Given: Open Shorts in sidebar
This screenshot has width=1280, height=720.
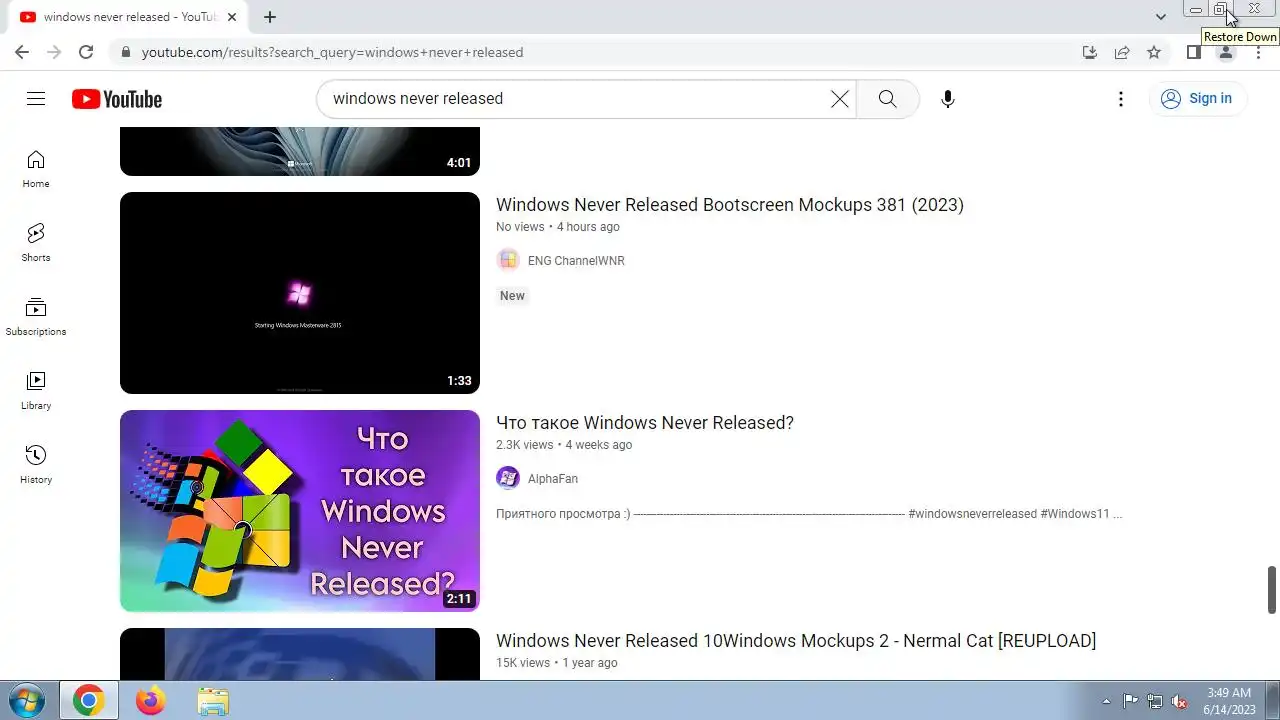Looking at the screenshot, I should (x=36, y=243).
